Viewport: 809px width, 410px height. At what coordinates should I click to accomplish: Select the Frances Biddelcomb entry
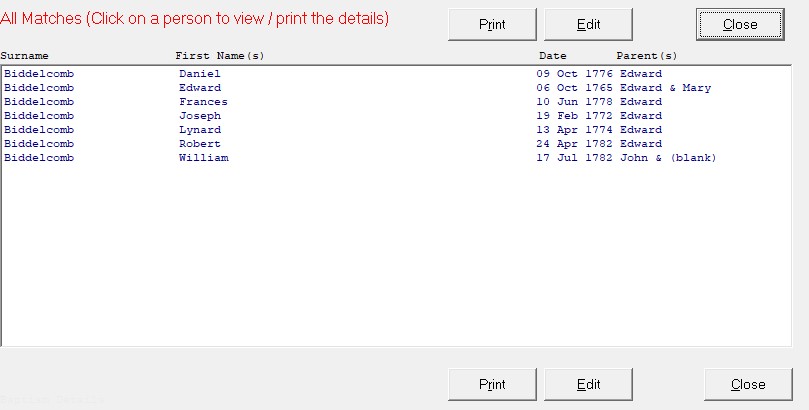[x=203, y=102]
